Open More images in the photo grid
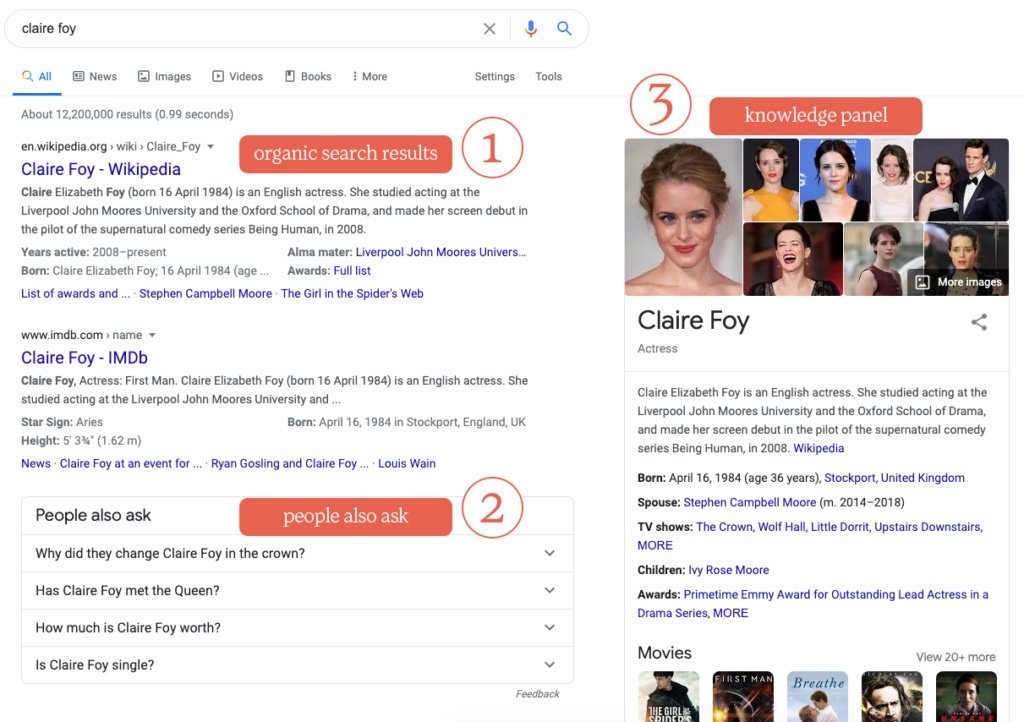 pos(959,282)
